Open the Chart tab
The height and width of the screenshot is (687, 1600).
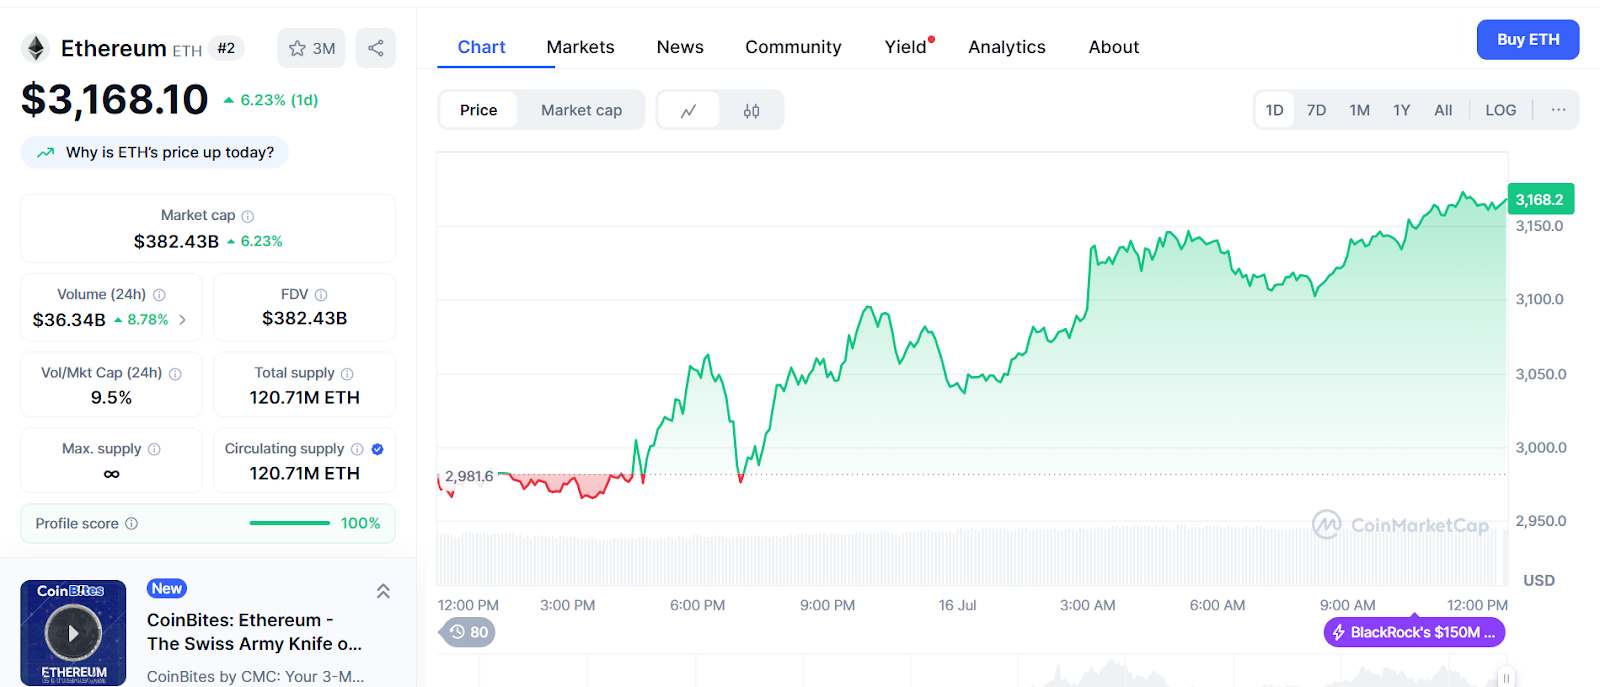coord(481,47)
